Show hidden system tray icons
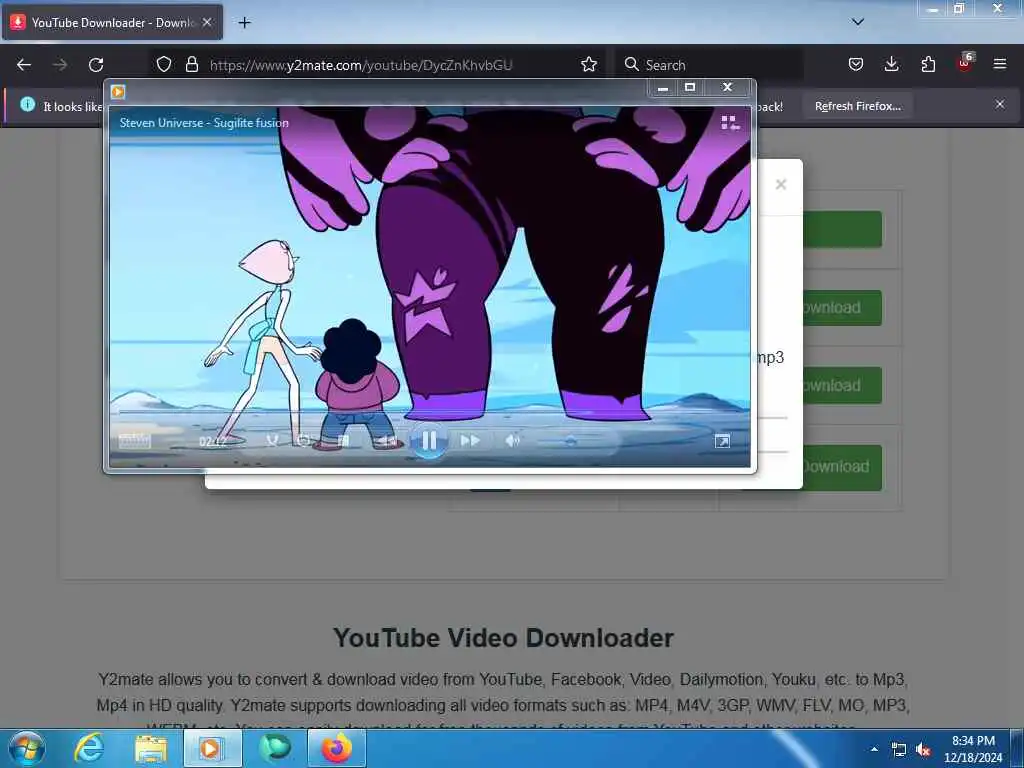 click(874, 749)
